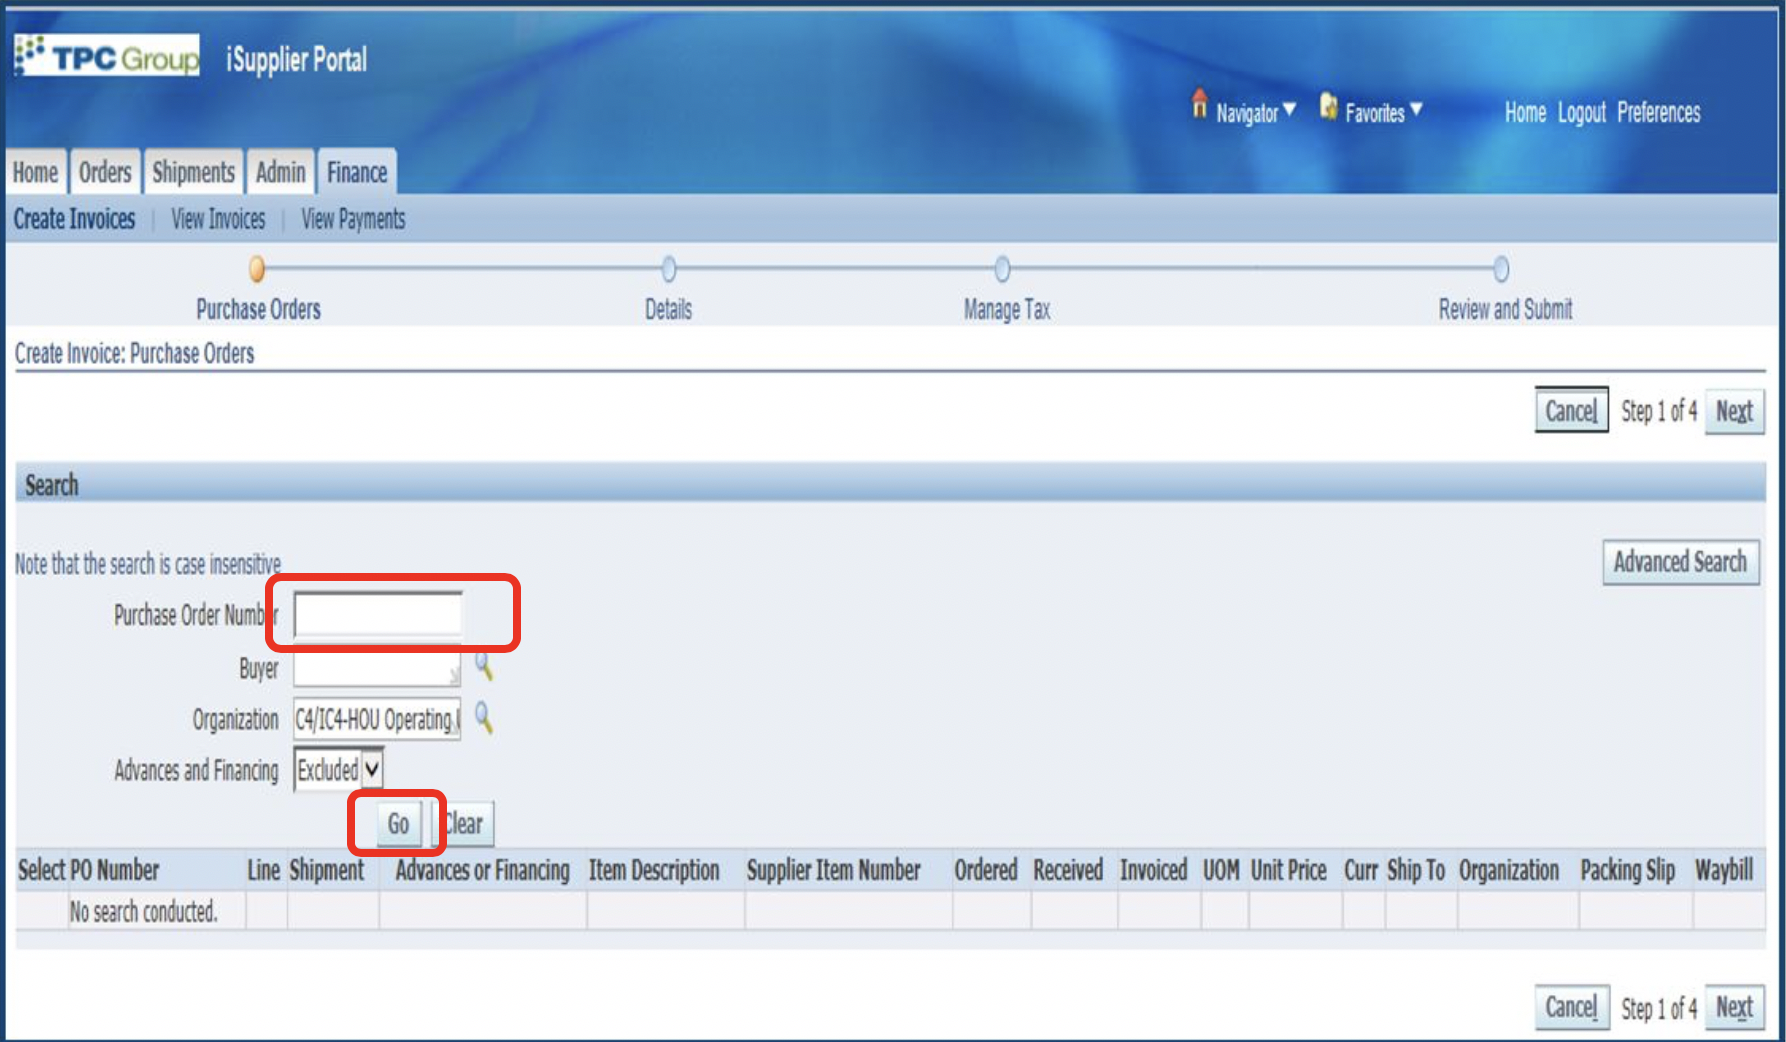Screen dimensions: 1786x1042
Task: Click the Invoiced column header
Action: (1153, 871)
